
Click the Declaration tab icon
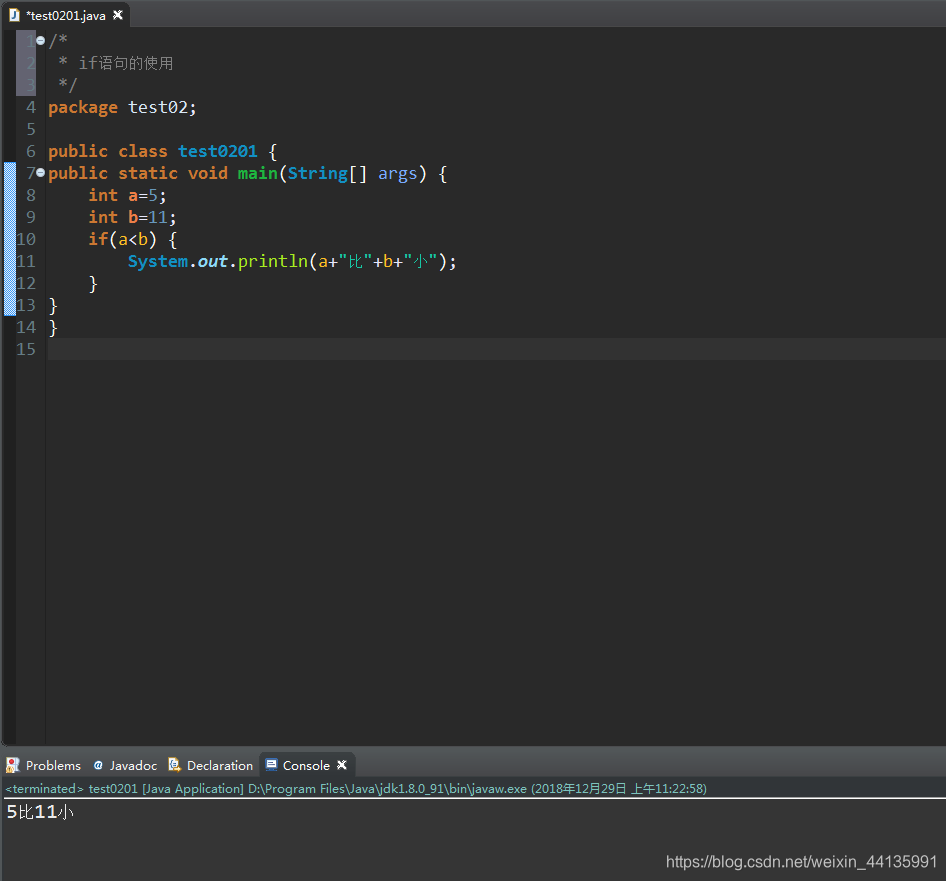click(174, 765)
